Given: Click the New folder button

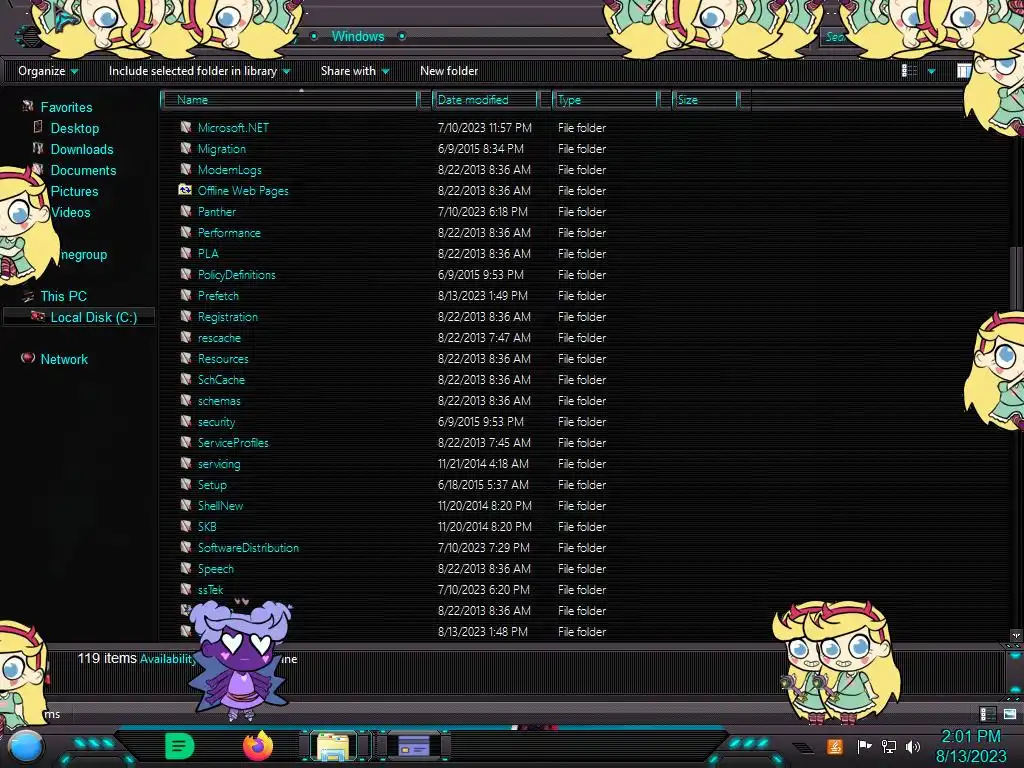Looking at the screenshot, I should pos(449,71).
